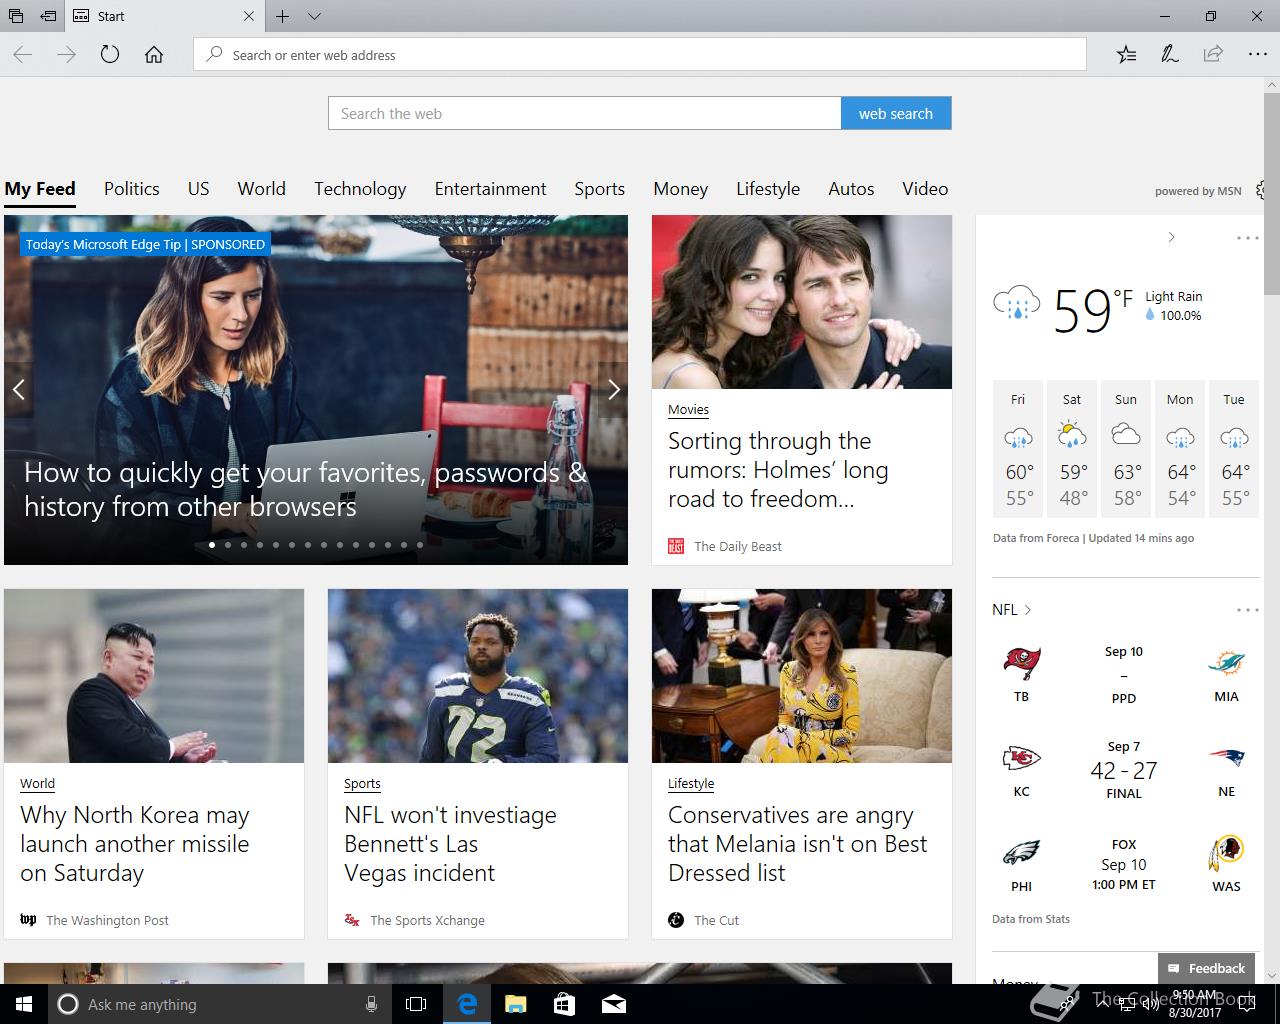Share this page icon
Screen dimensions: 1280x1024
tap(1213, 55)
